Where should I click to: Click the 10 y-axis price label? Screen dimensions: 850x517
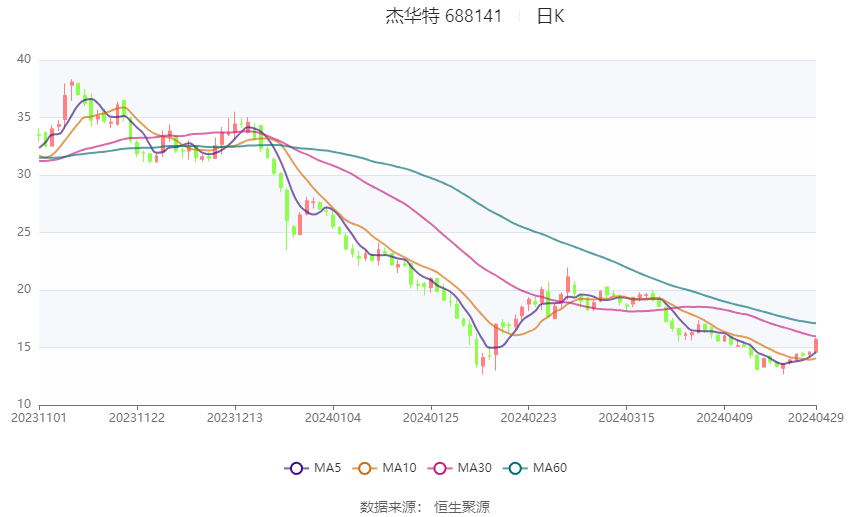[x=24, y=404]
